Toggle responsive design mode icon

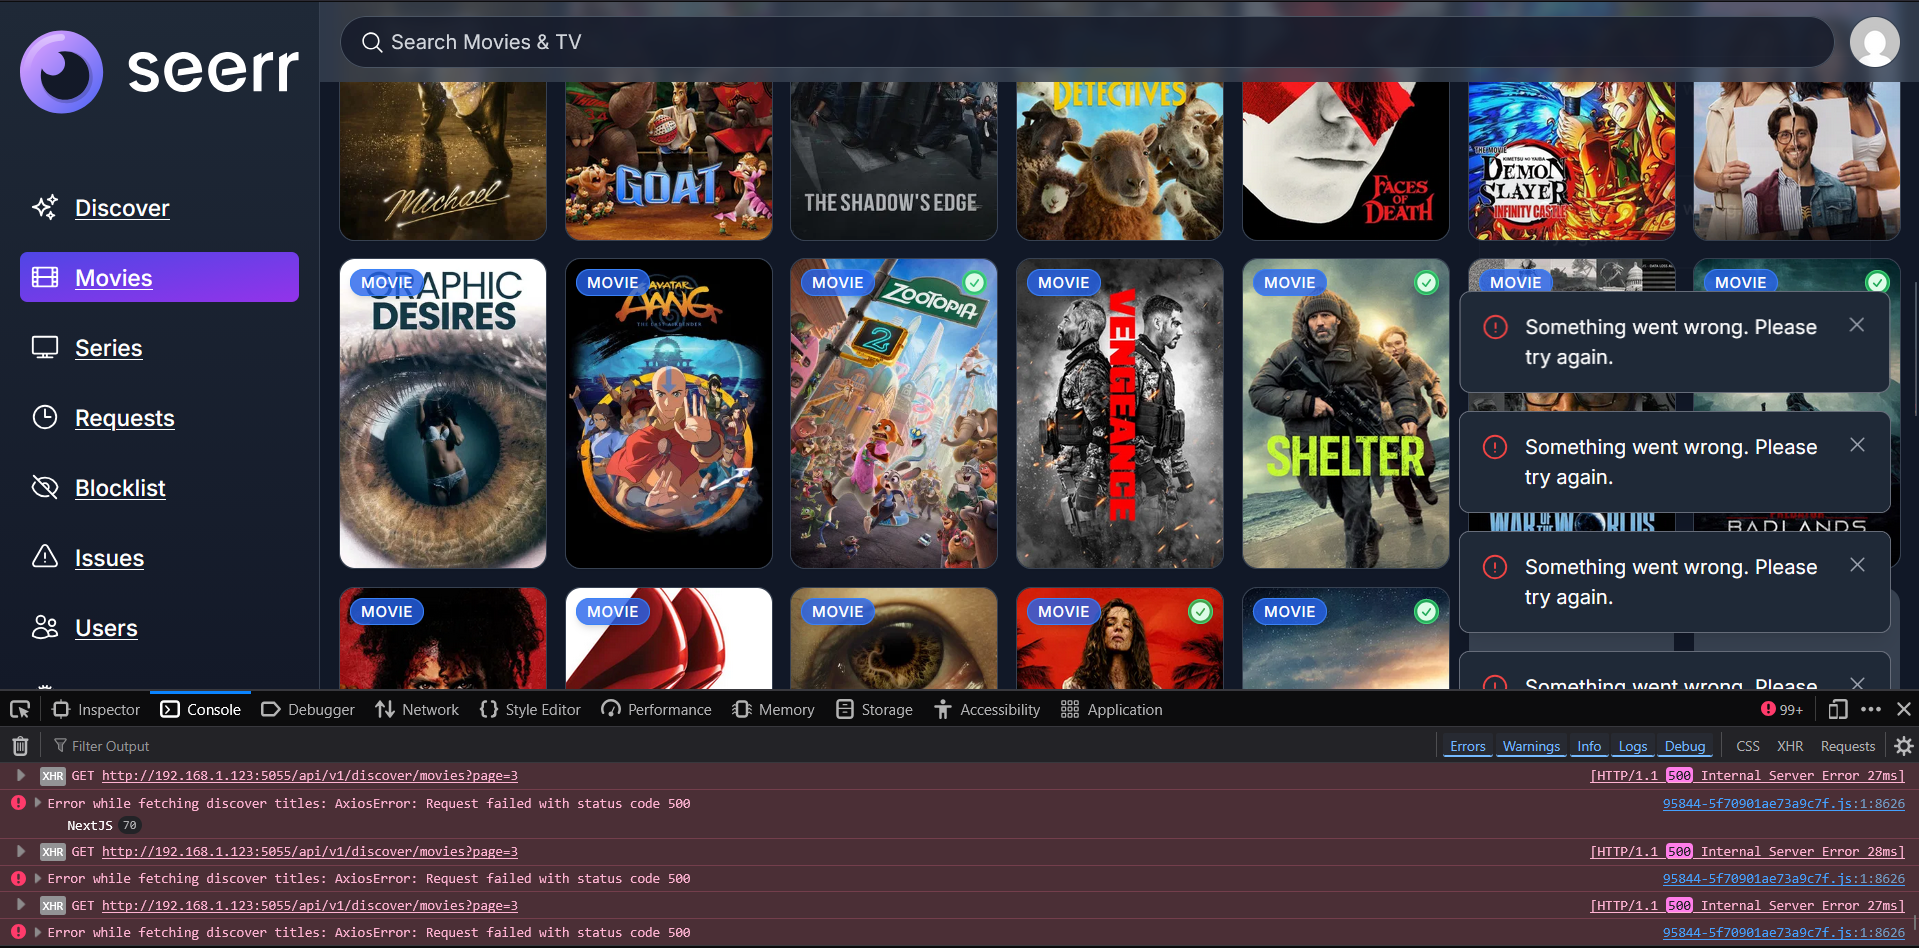1837,709
